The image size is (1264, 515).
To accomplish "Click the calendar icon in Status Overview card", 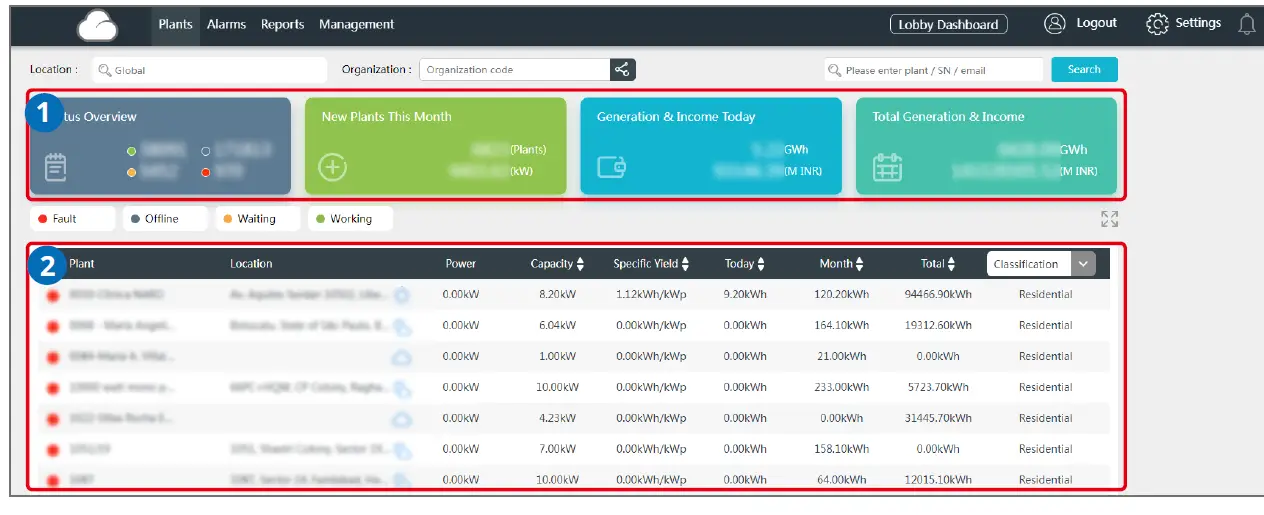I will pyautogui.click(x=56, y=167).
